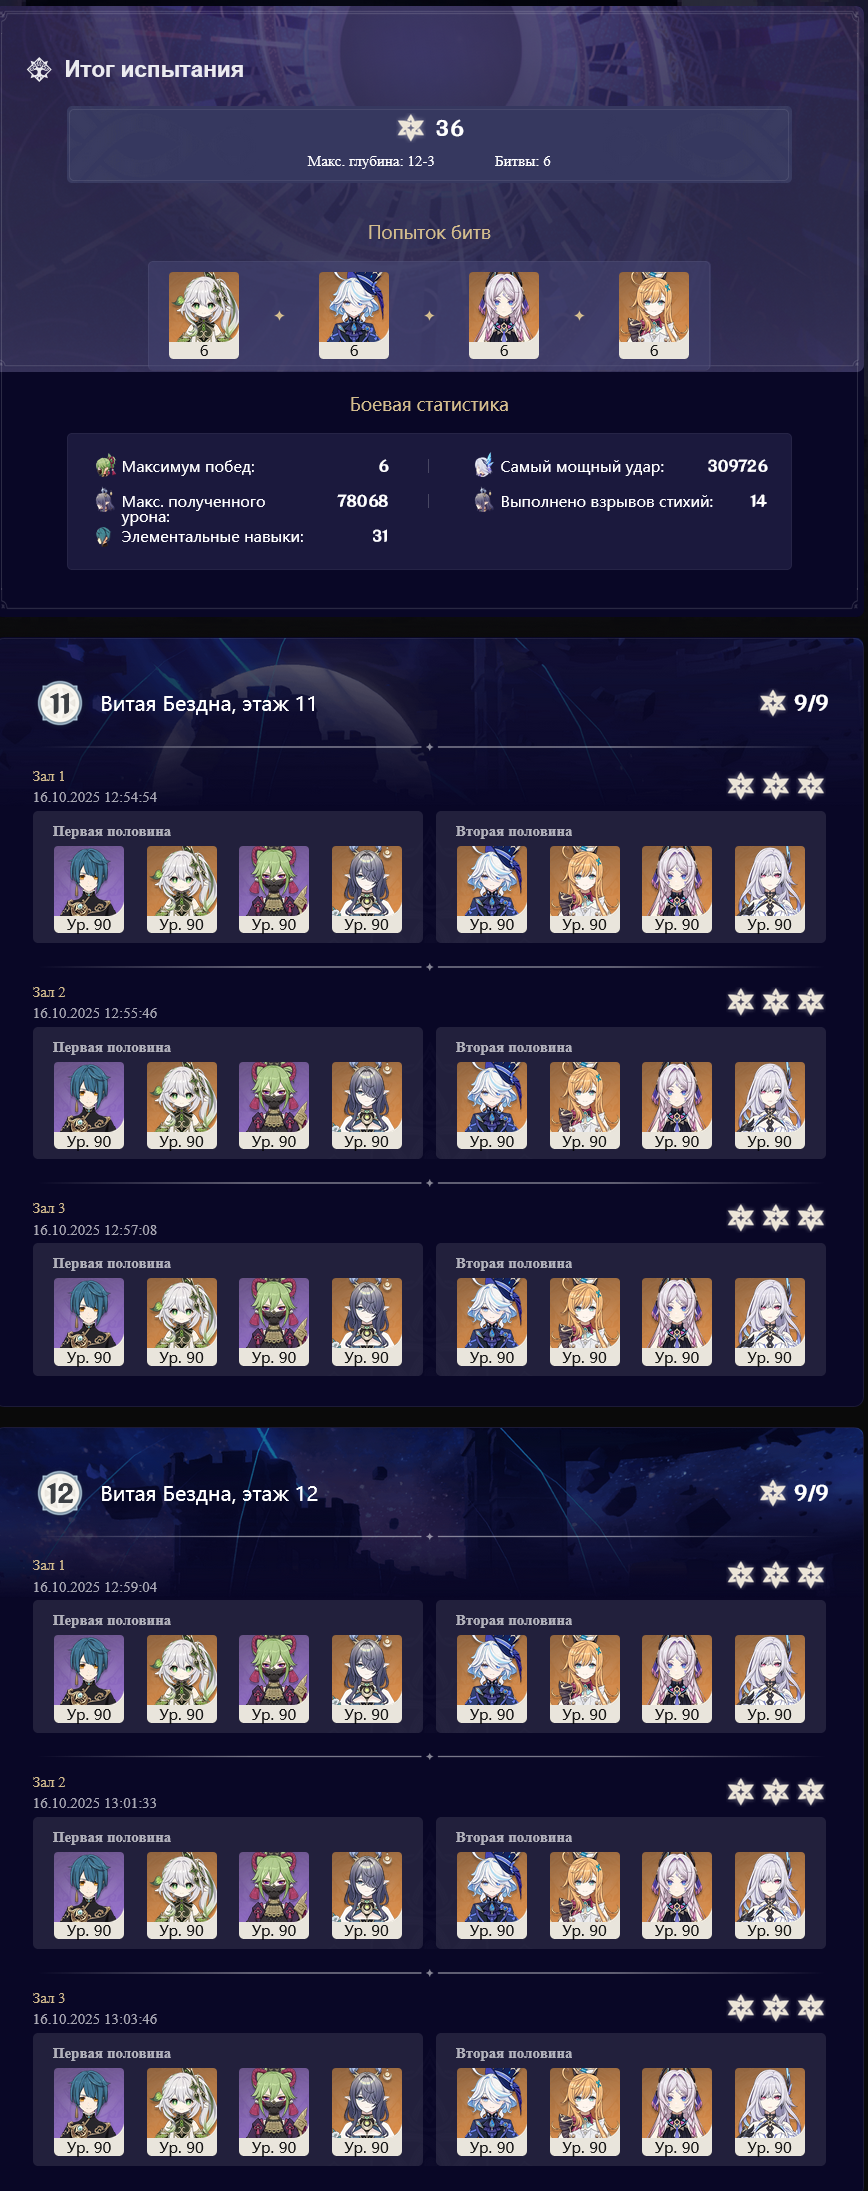Click the Витая Бездна, этаж 11 title
The height and width of the screenshot is (2191, 868).
(x=208, y=703)
